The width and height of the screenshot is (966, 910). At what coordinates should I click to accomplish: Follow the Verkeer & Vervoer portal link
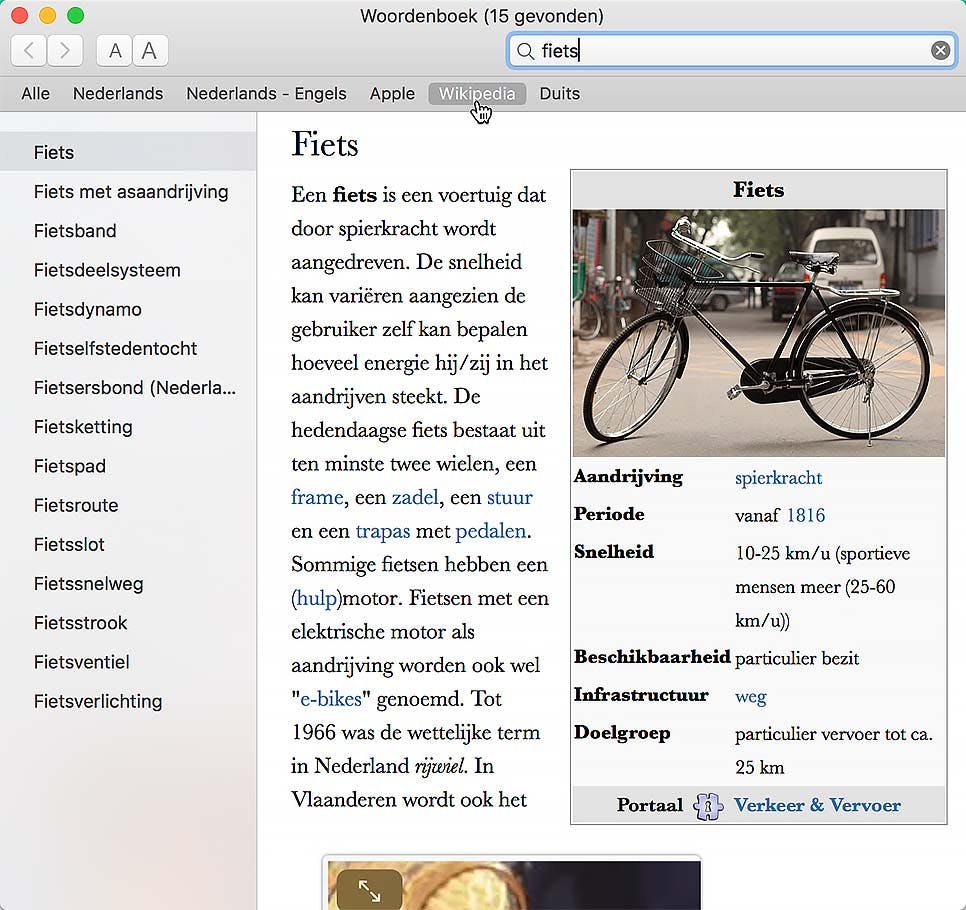(x=816, y=805)
